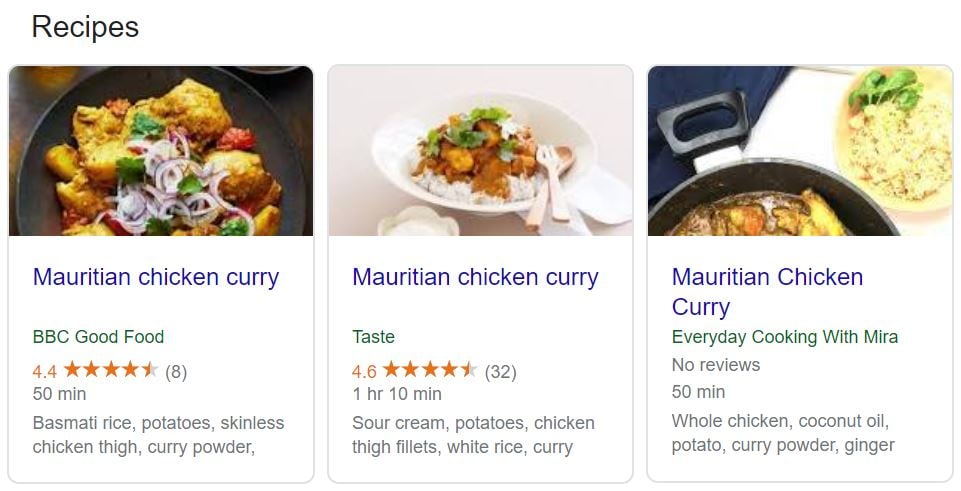Viewport: 961px width, 491px height.
Task: Click the (8) review count
Action: tap(176, 372)
